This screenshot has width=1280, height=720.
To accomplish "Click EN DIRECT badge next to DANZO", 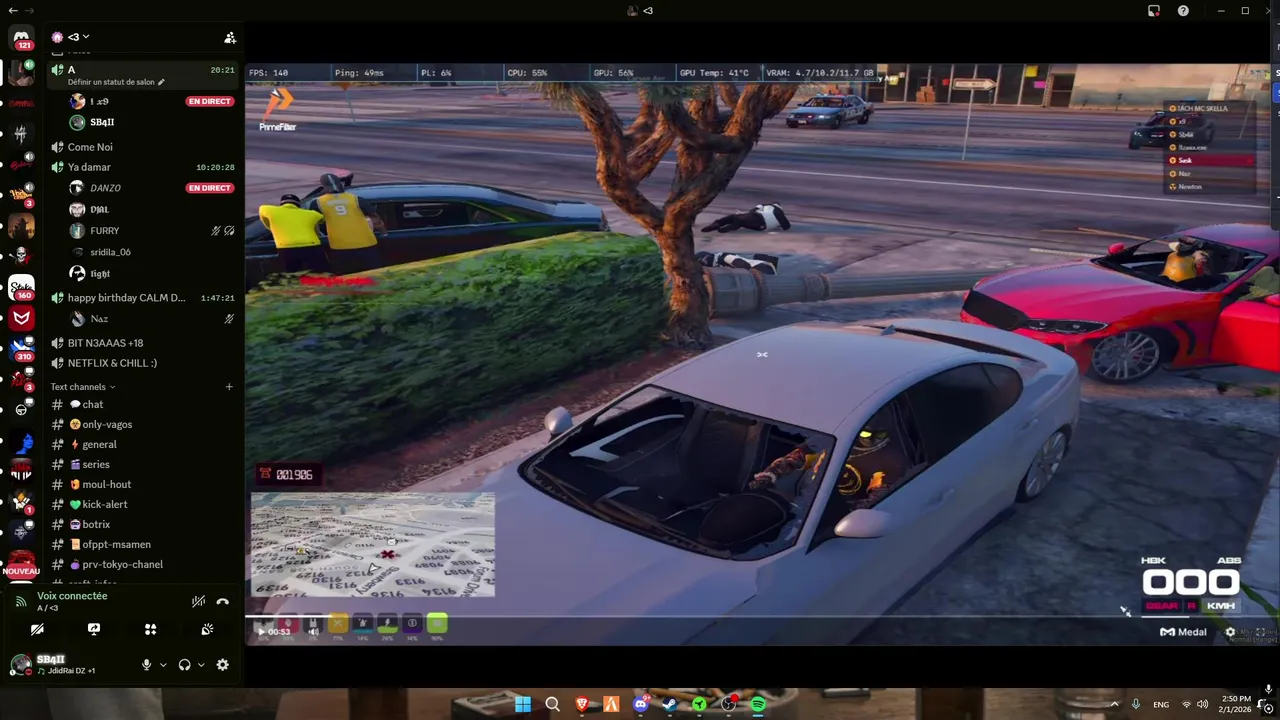I will point(209,188).
